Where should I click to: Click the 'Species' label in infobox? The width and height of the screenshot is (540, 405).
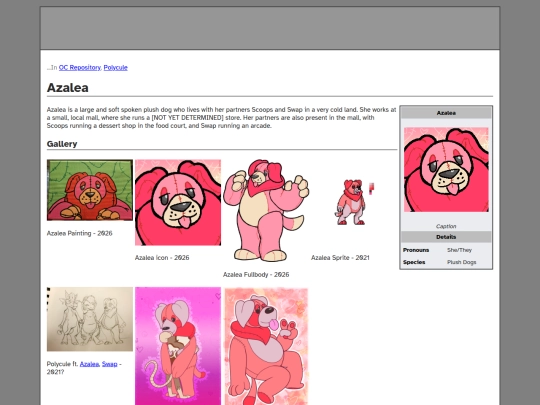pyautogui.click(x=414, y=262)
